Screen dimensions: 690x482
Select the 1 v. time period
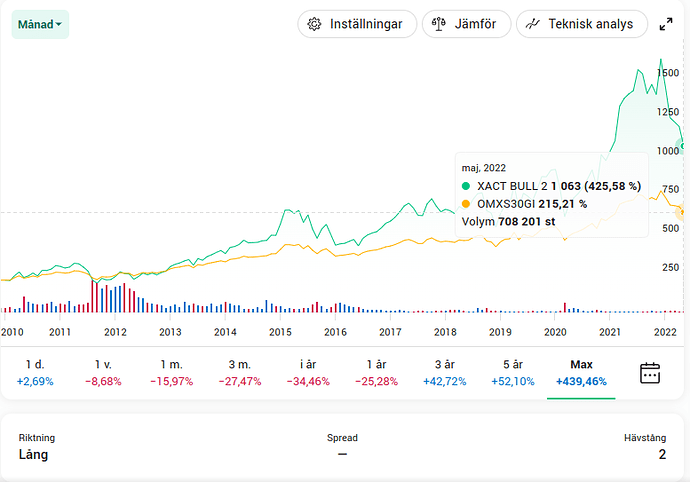(x=103, y=373)
